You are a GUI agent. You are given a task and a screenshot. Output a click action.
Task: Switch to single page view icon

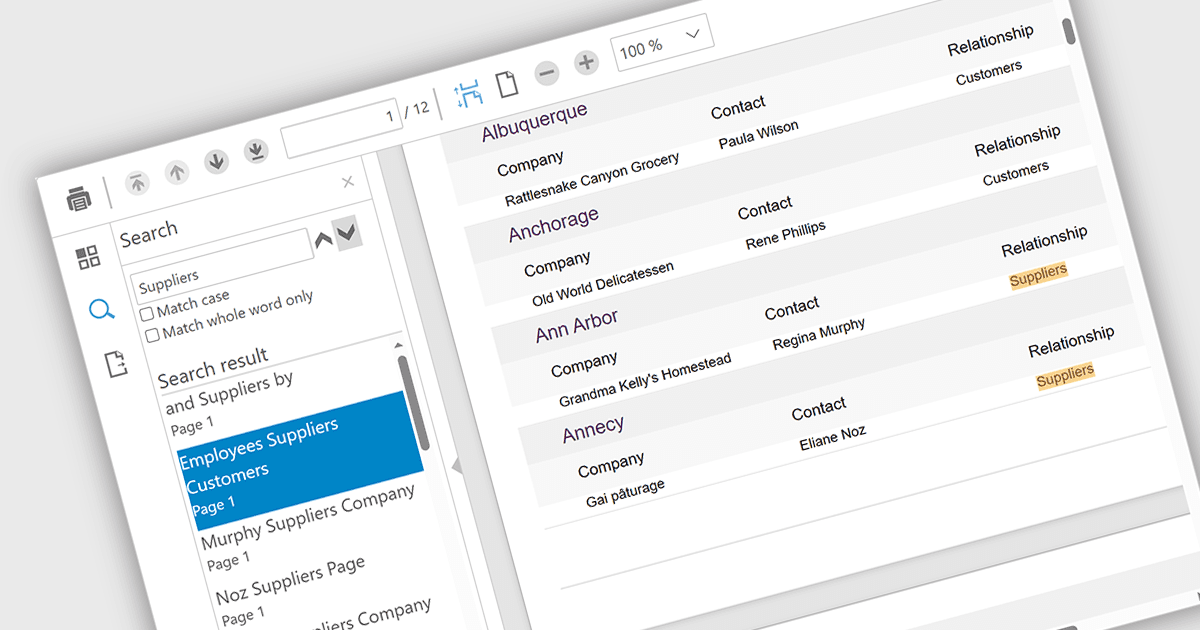tap(508, 84)
